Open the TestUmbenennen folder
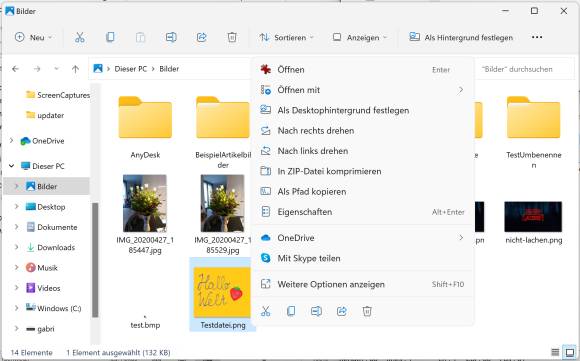Image resolution: width=580 pixels, height=361 pixels. point(533,131)
